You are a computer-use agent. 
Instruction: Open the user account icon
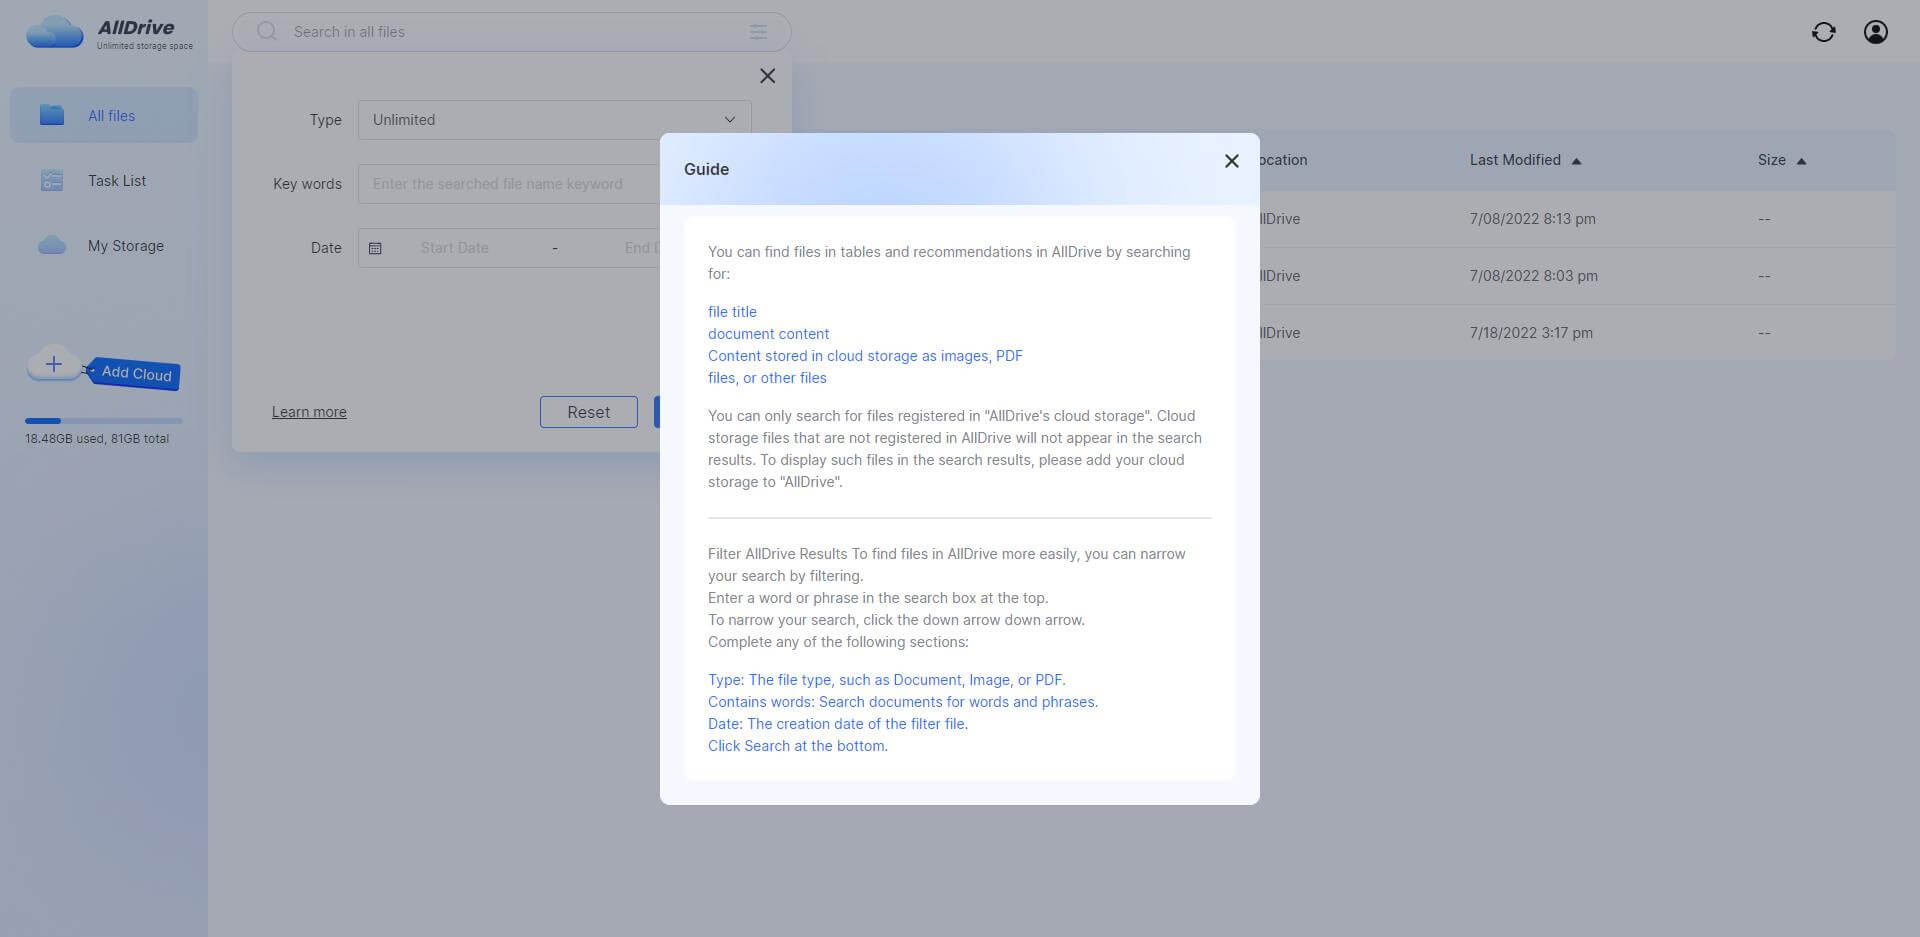pos(1875,32)
